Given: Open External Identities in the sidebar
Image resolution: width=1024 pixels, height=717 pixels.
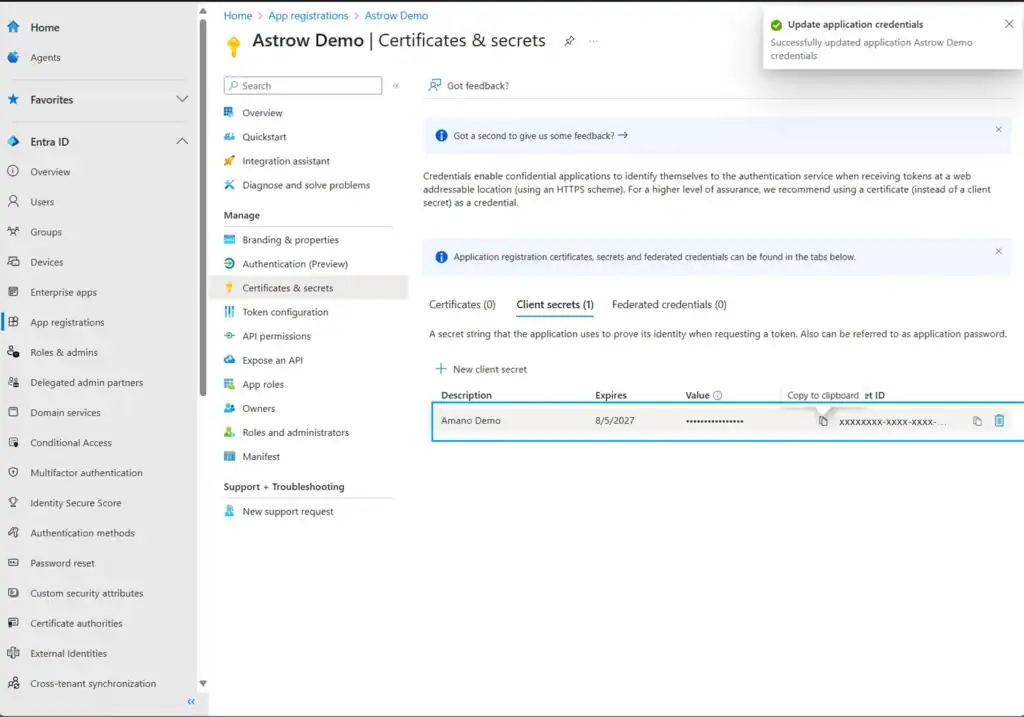Looking at the screenshot, I should [68, 653].
